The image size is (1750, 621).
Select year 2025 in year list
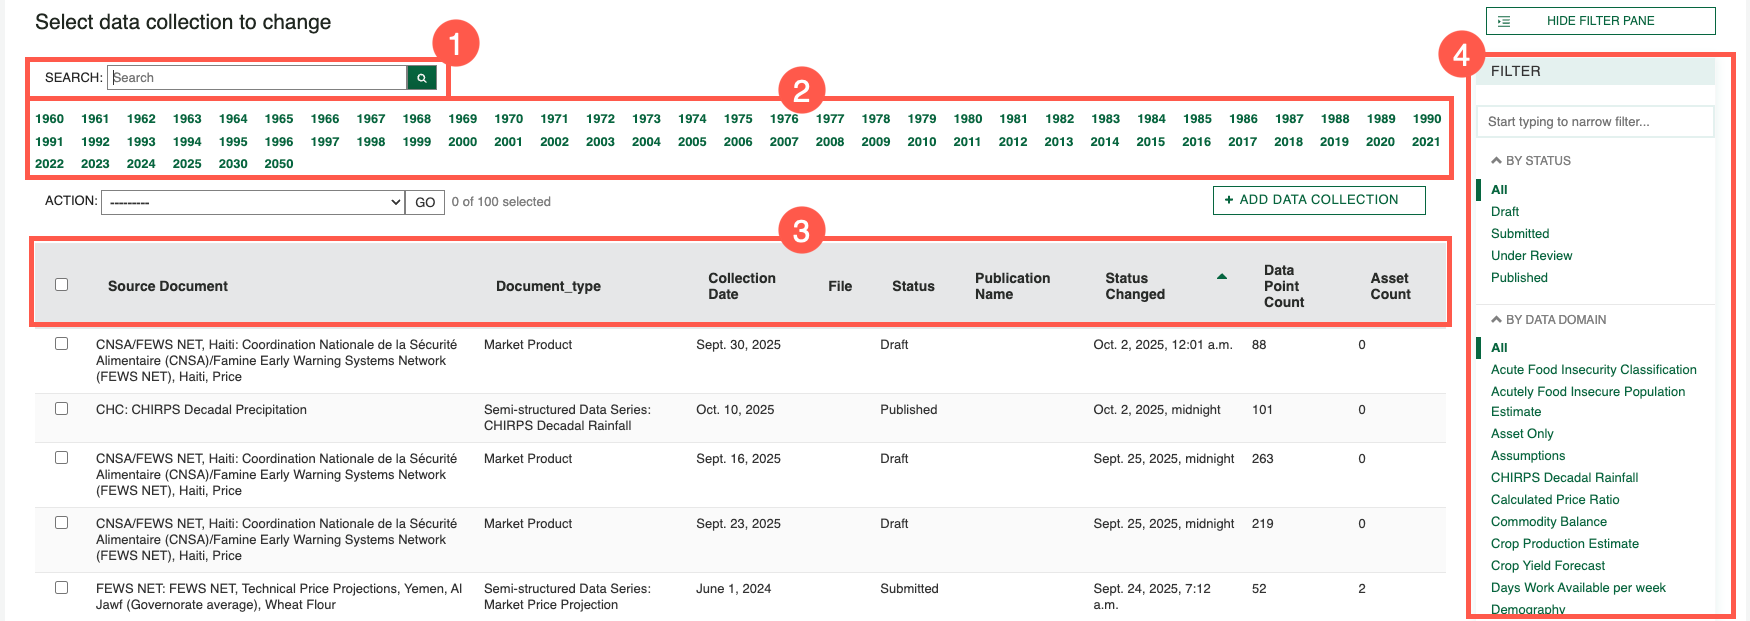pos(187,164)
